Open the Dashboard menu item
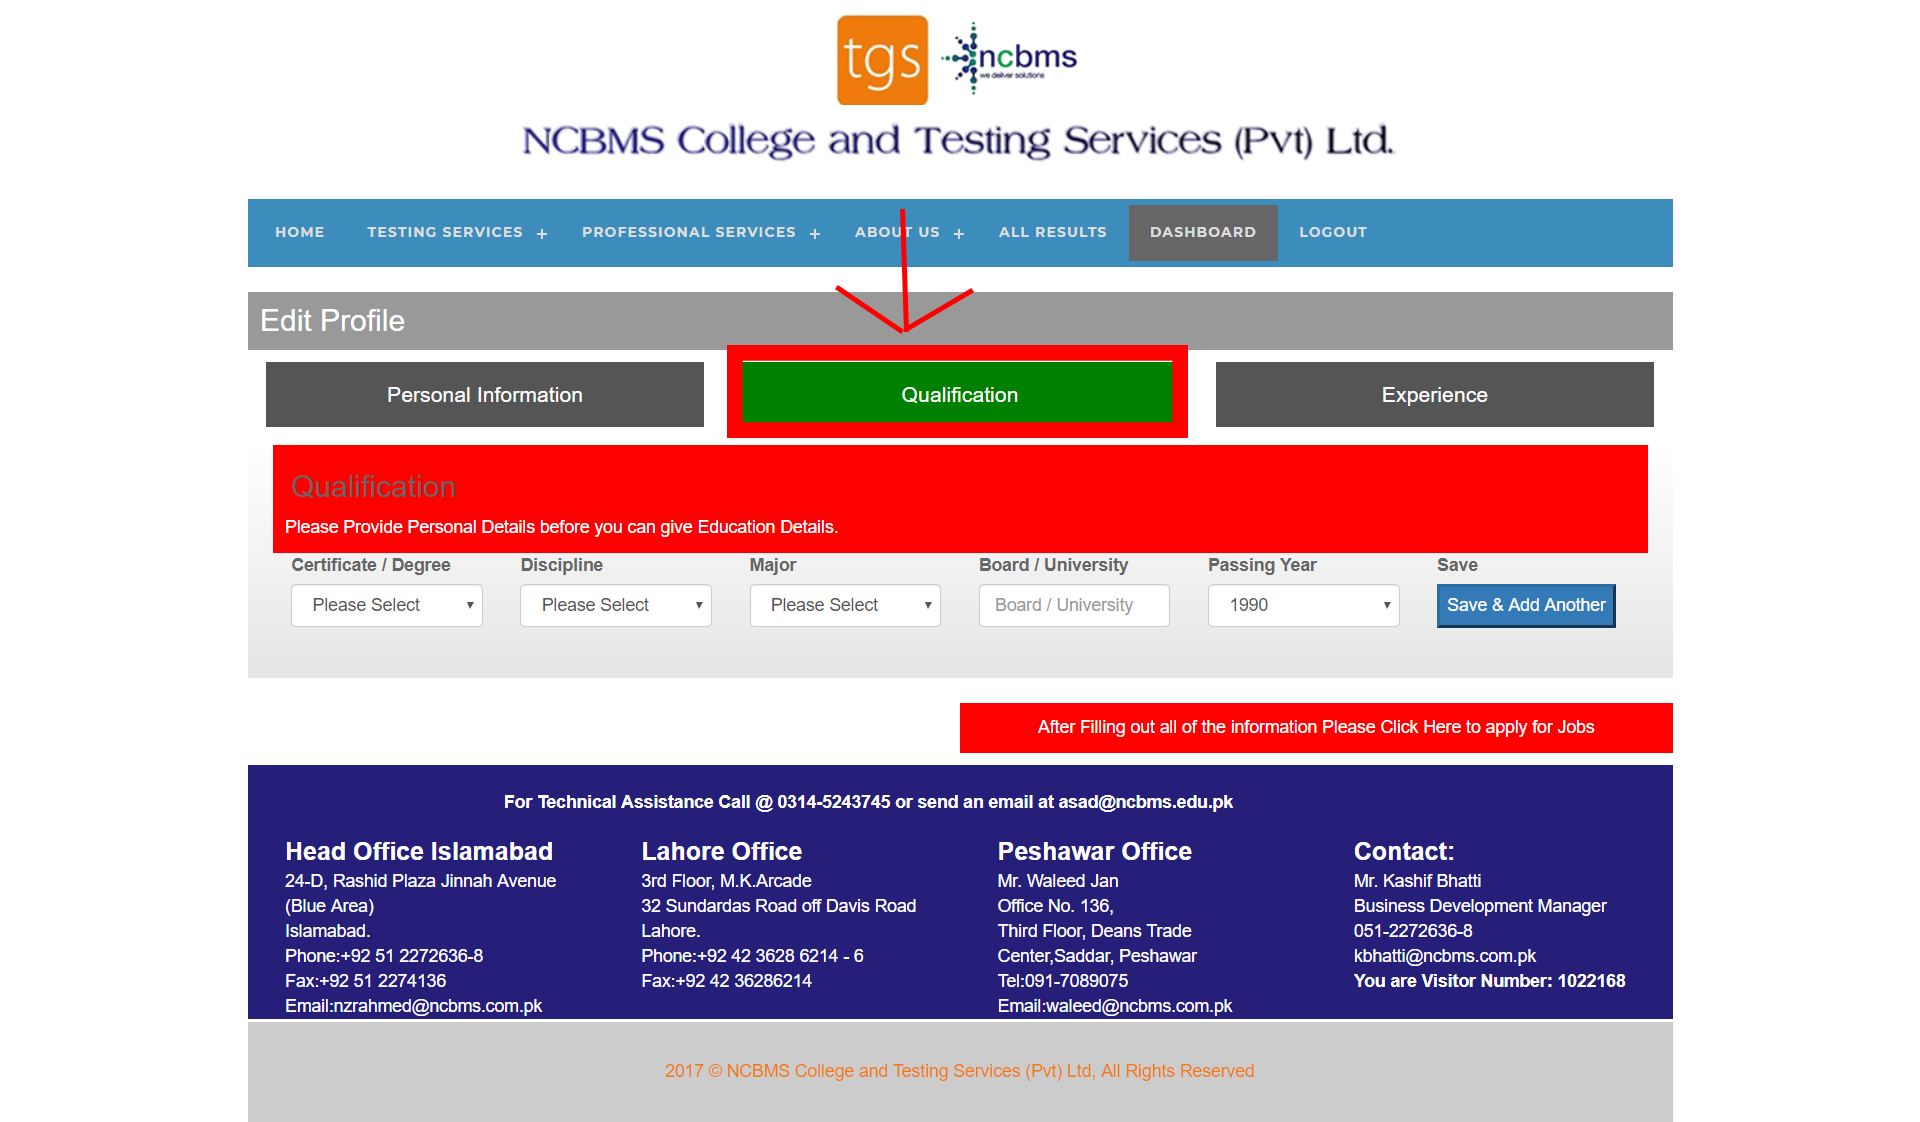This screenshot has width=1920, height=1122. pos(1203,232)
